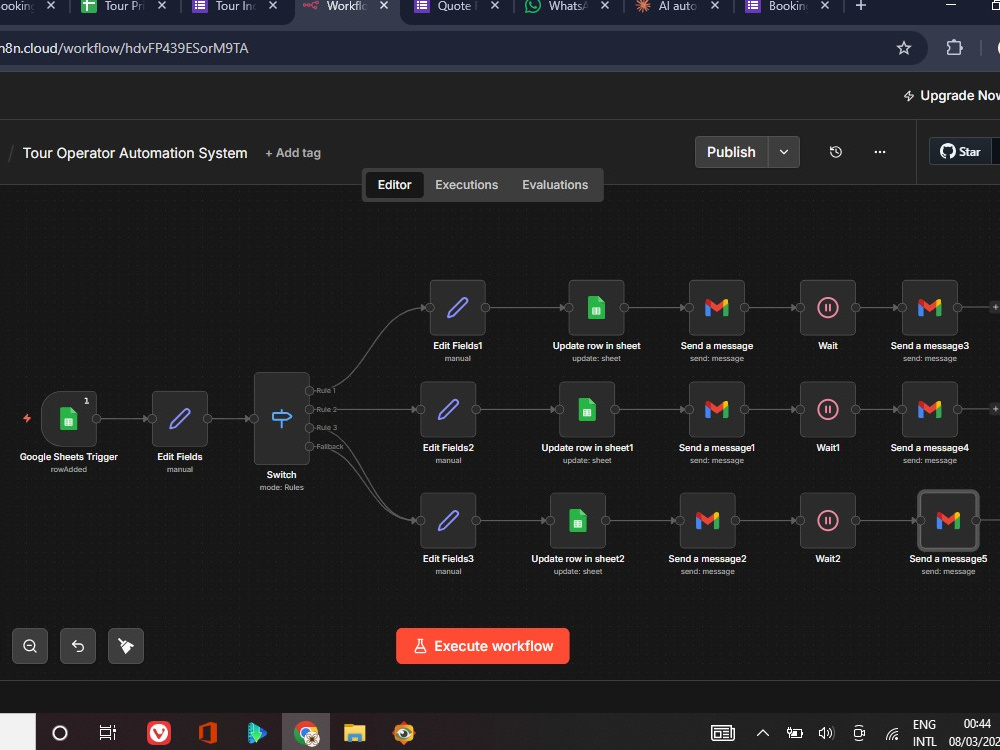The image size is (1000, 750).
Task: Click the browser address bar URL
Action: pos(124,48)
